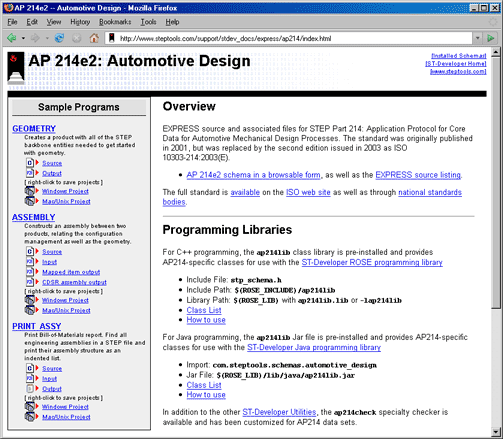The height and width of the screenshot is (439, 503).
Task: Click Class List link under C++ section
Action: click(204, 310)
